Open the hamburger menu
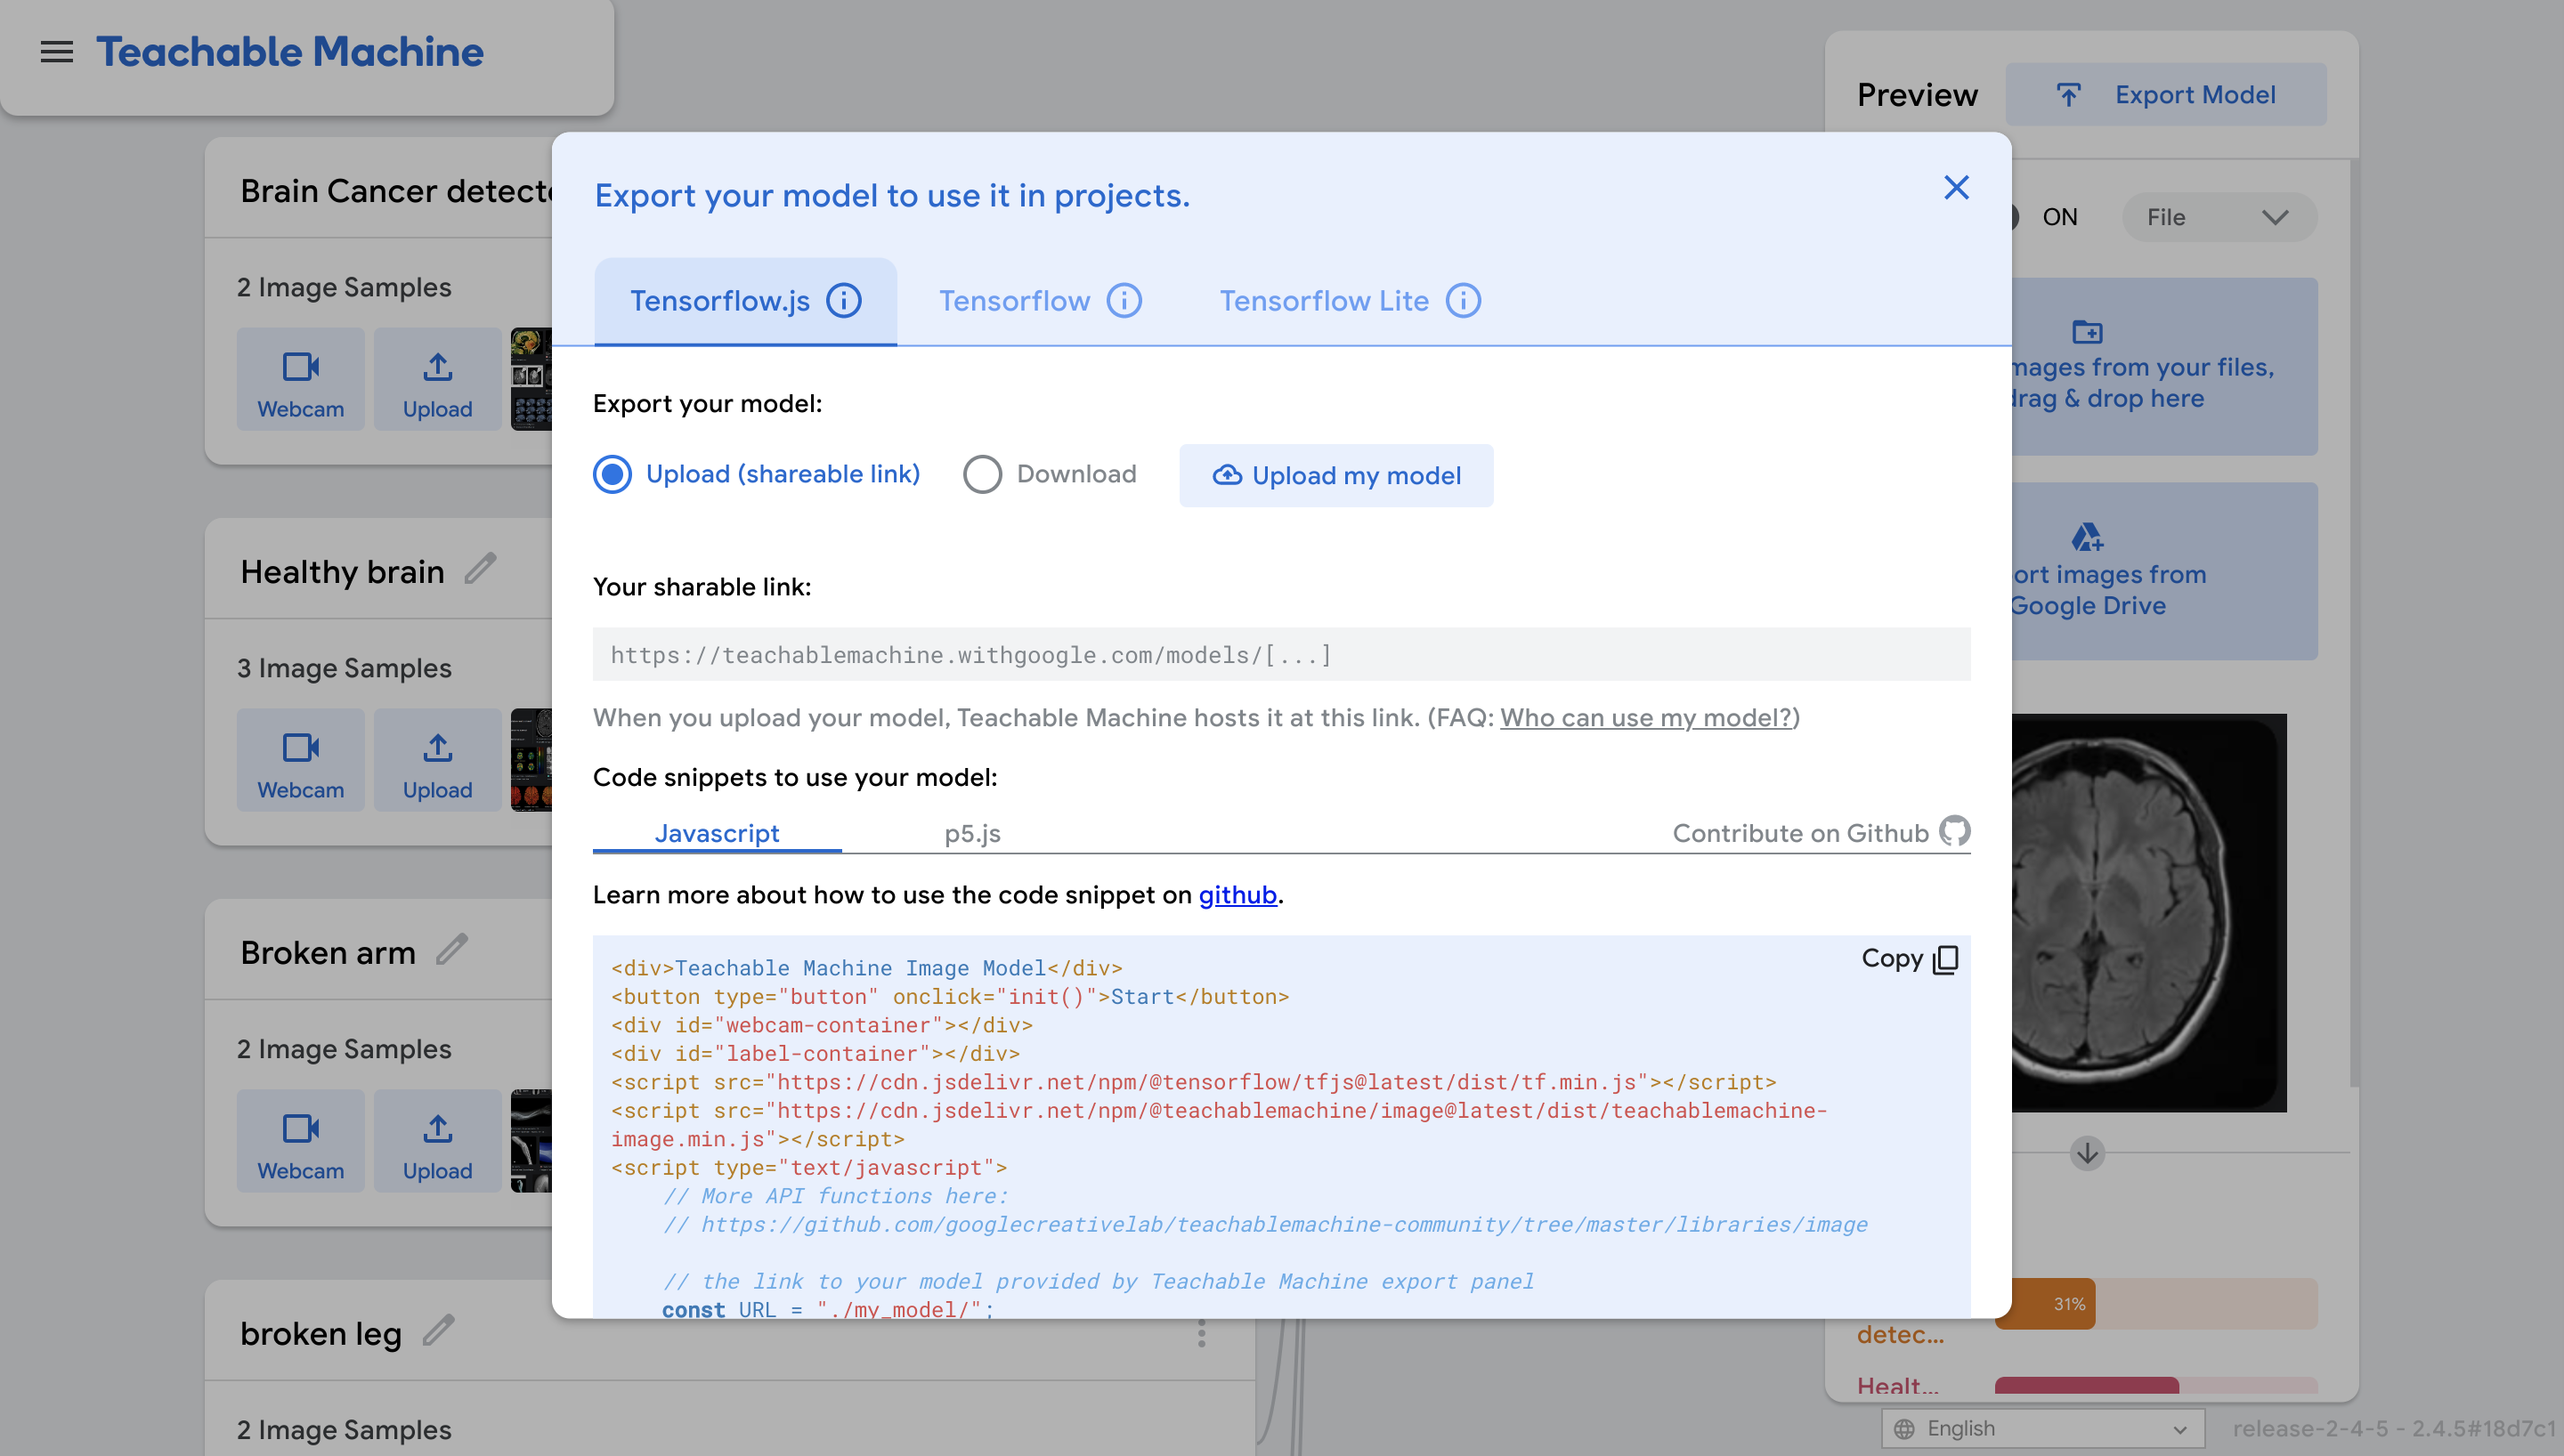 point(56,52)
